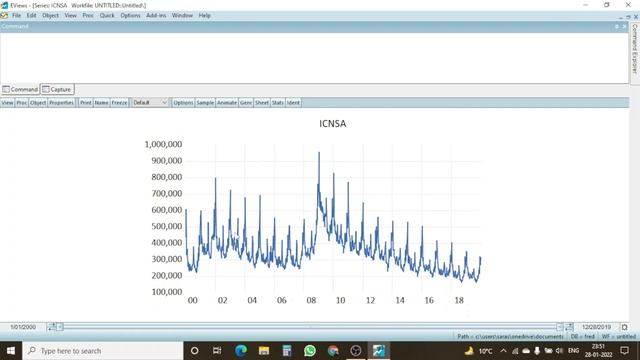This screenshot has height=360, width=640.
Task: Click the sample range slider track
Action: (x=310, y=327)
